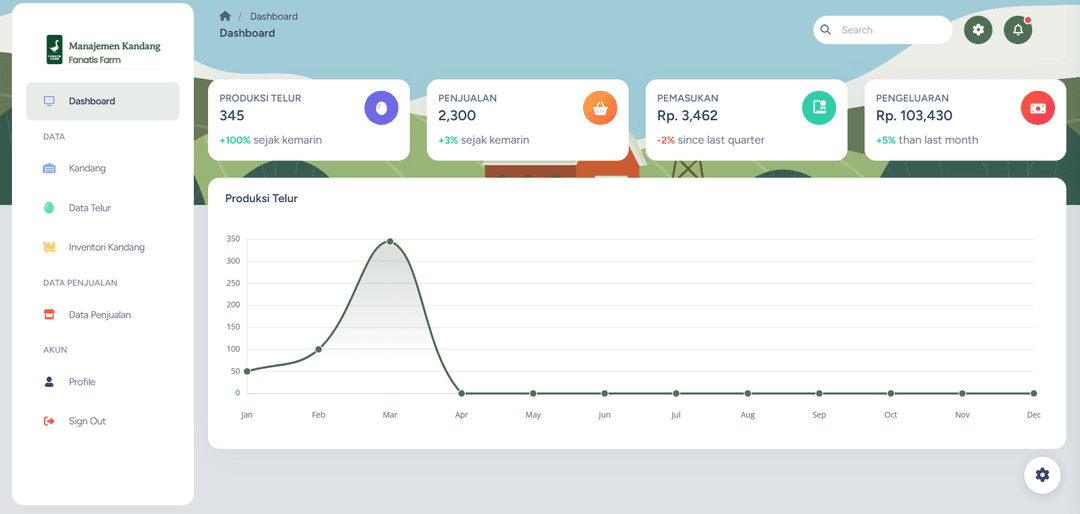
Task: Click the Feb data point on chart
Action: [x=318, y=349]
